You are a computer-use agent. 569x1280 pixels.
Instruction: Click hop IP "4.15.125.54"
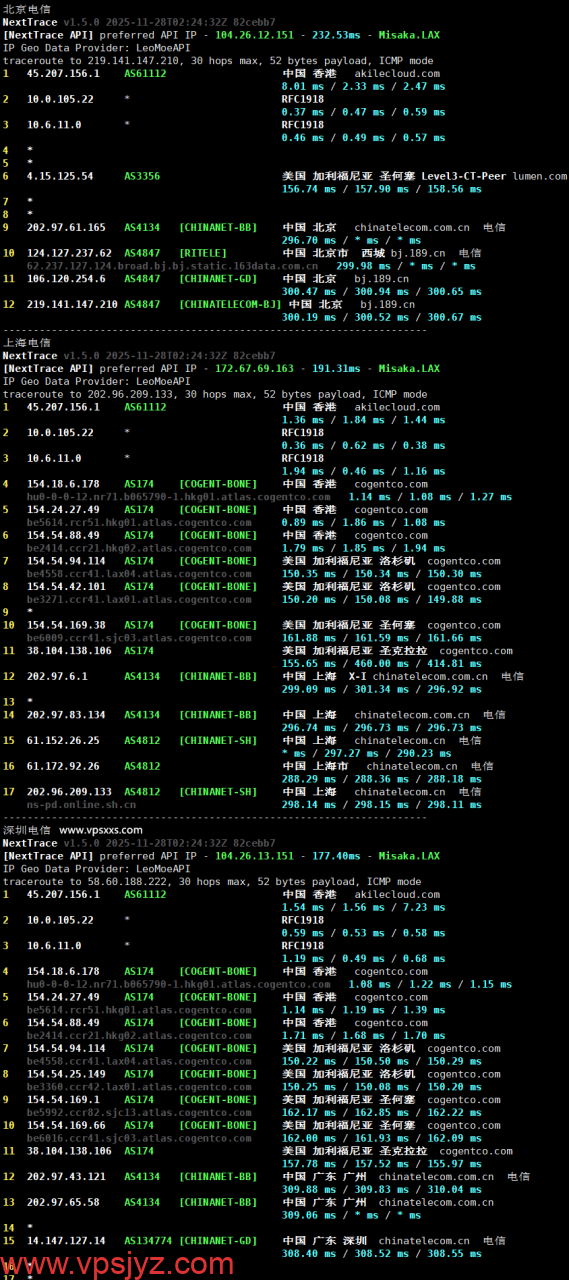pos(60,176)
